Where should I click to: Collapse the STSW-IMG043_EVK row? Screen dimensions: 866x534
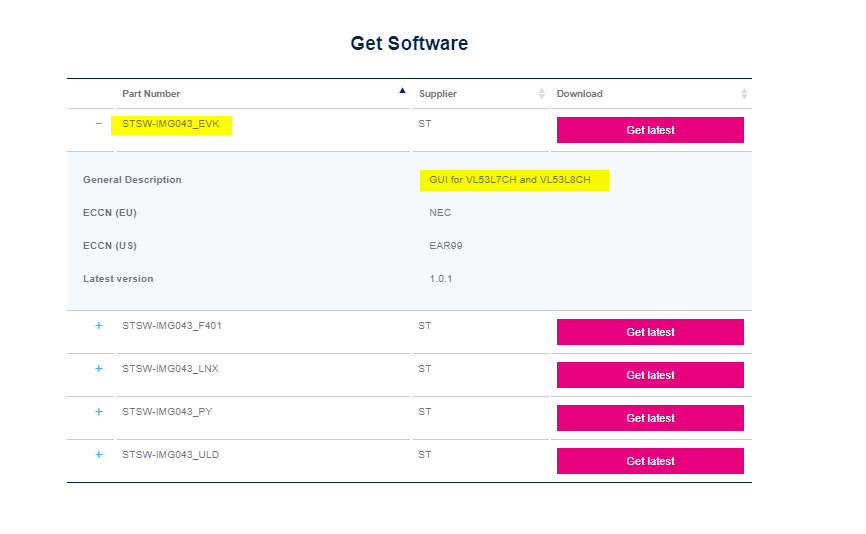click(x=98, y=123)
